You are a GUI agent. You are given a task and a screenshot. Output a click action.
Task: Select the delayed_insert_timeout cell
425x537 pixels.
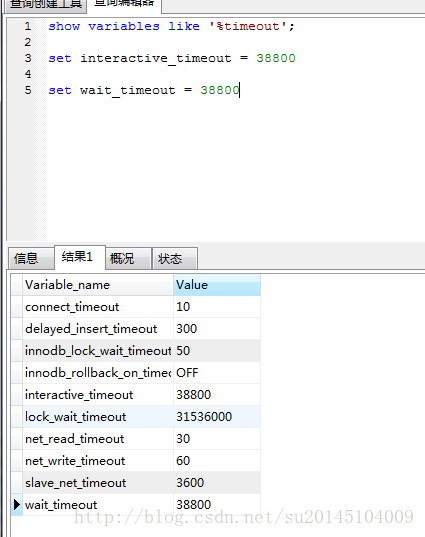(98, 329)
